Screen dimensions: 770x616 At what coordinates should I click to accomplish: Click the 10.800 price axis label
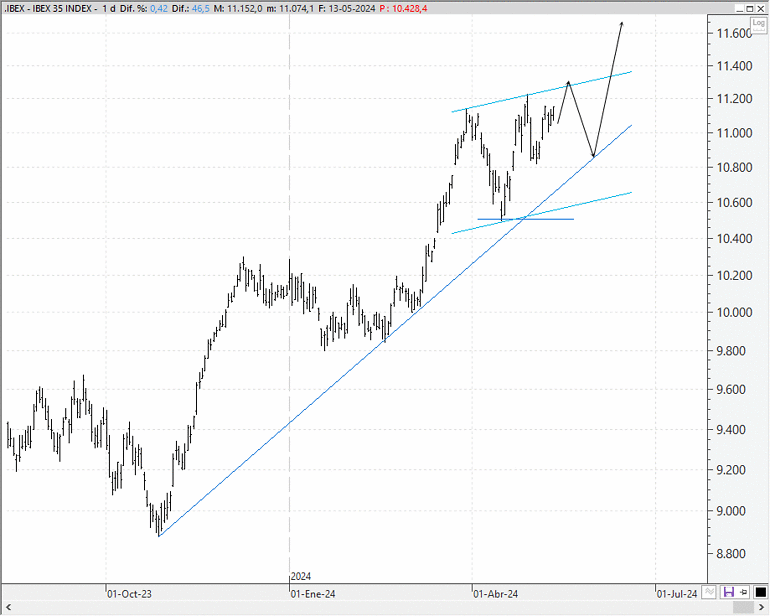click(x=734, y=168)
